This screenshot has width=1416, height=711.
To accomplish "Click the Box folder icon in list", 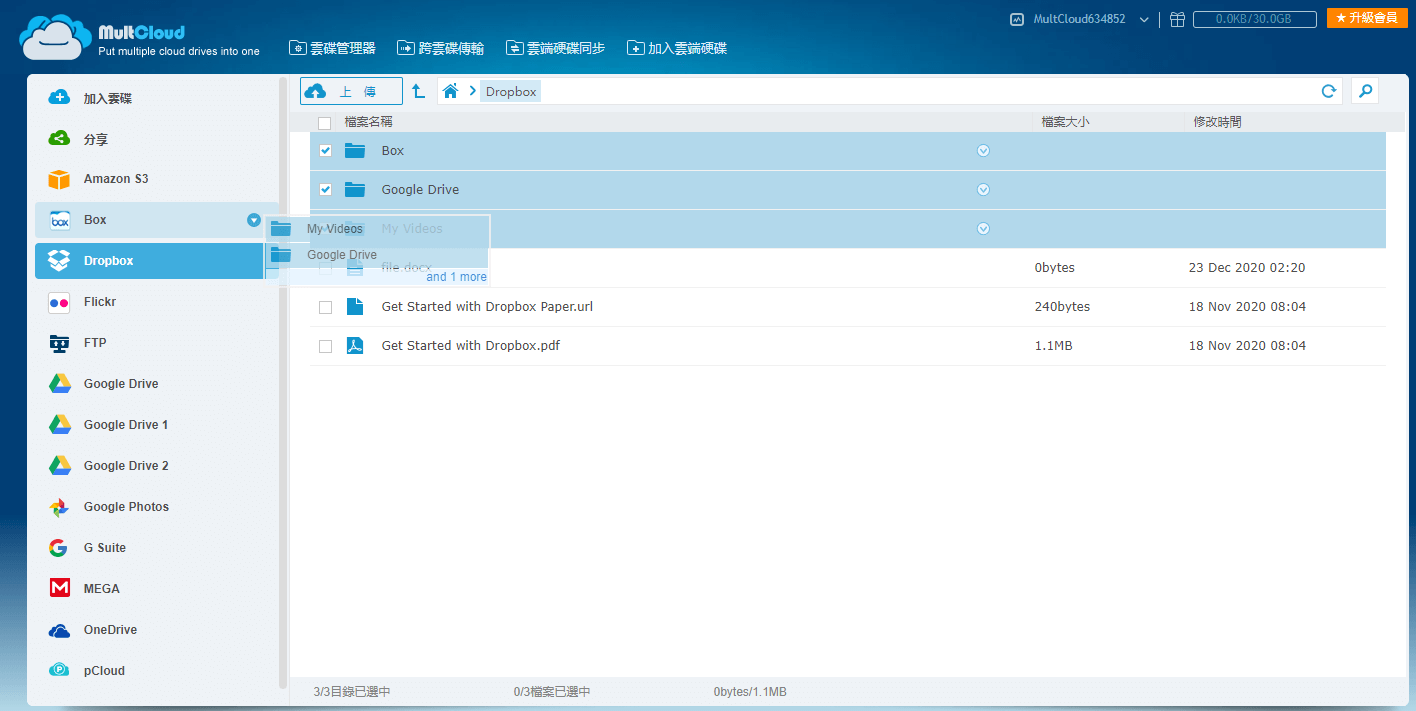I will point(355,151).
